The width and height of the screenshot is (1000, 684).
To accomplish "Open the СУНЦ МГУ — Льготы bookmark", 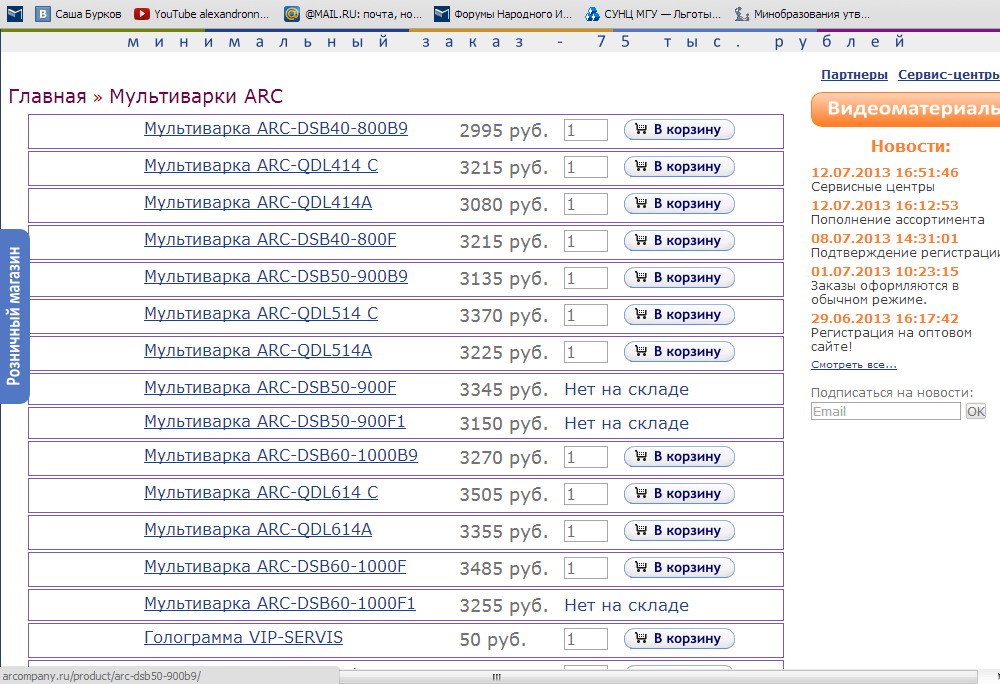I will (x=653, y=13).
